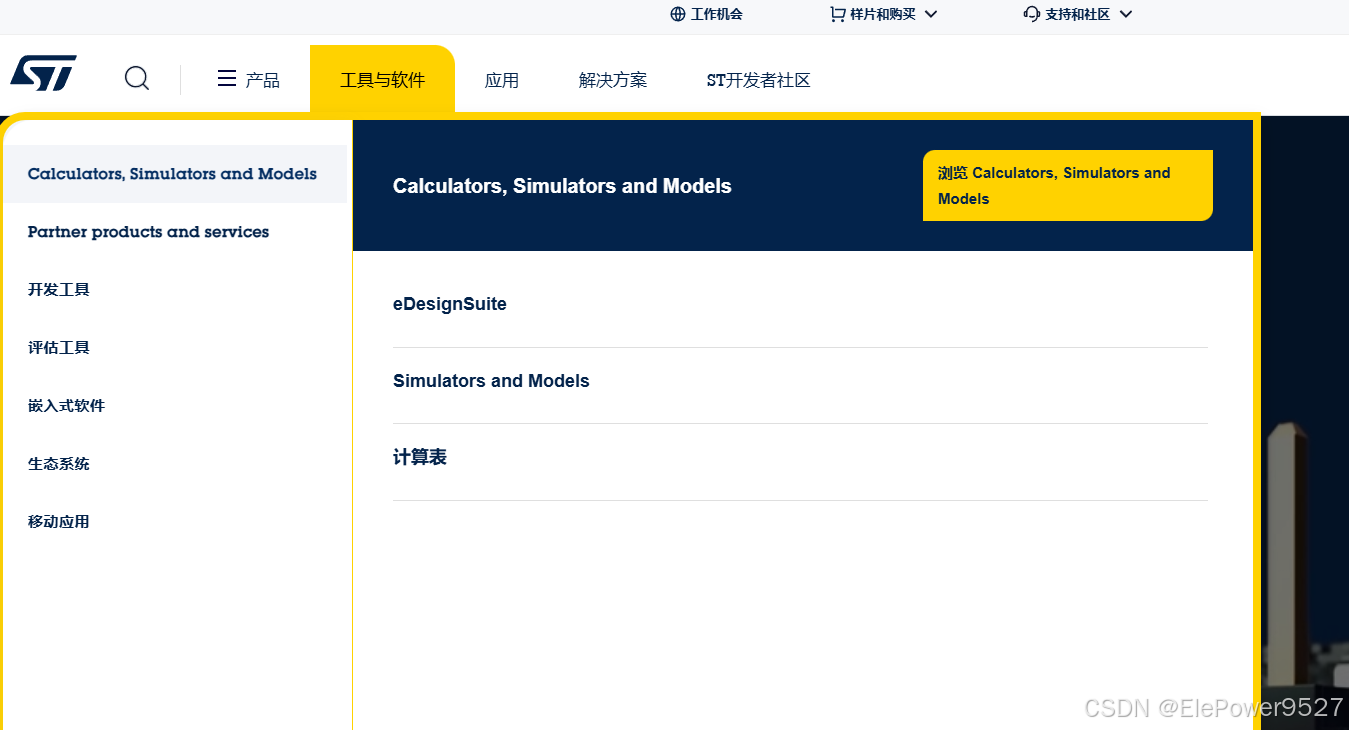Click the ST logo

[x=43, y=73]
